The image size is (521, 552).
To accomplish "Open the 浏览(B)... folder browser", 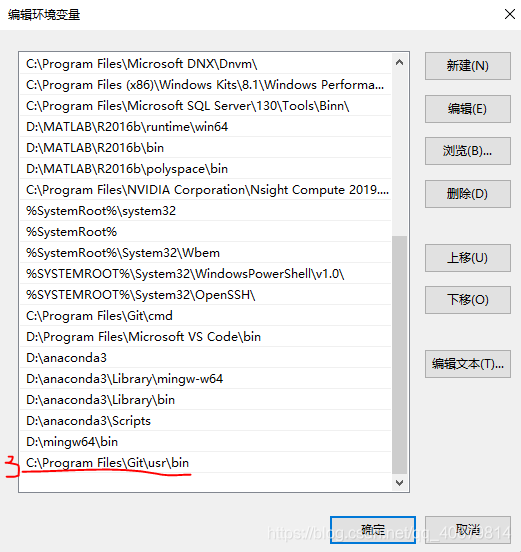I will point(467,151).
